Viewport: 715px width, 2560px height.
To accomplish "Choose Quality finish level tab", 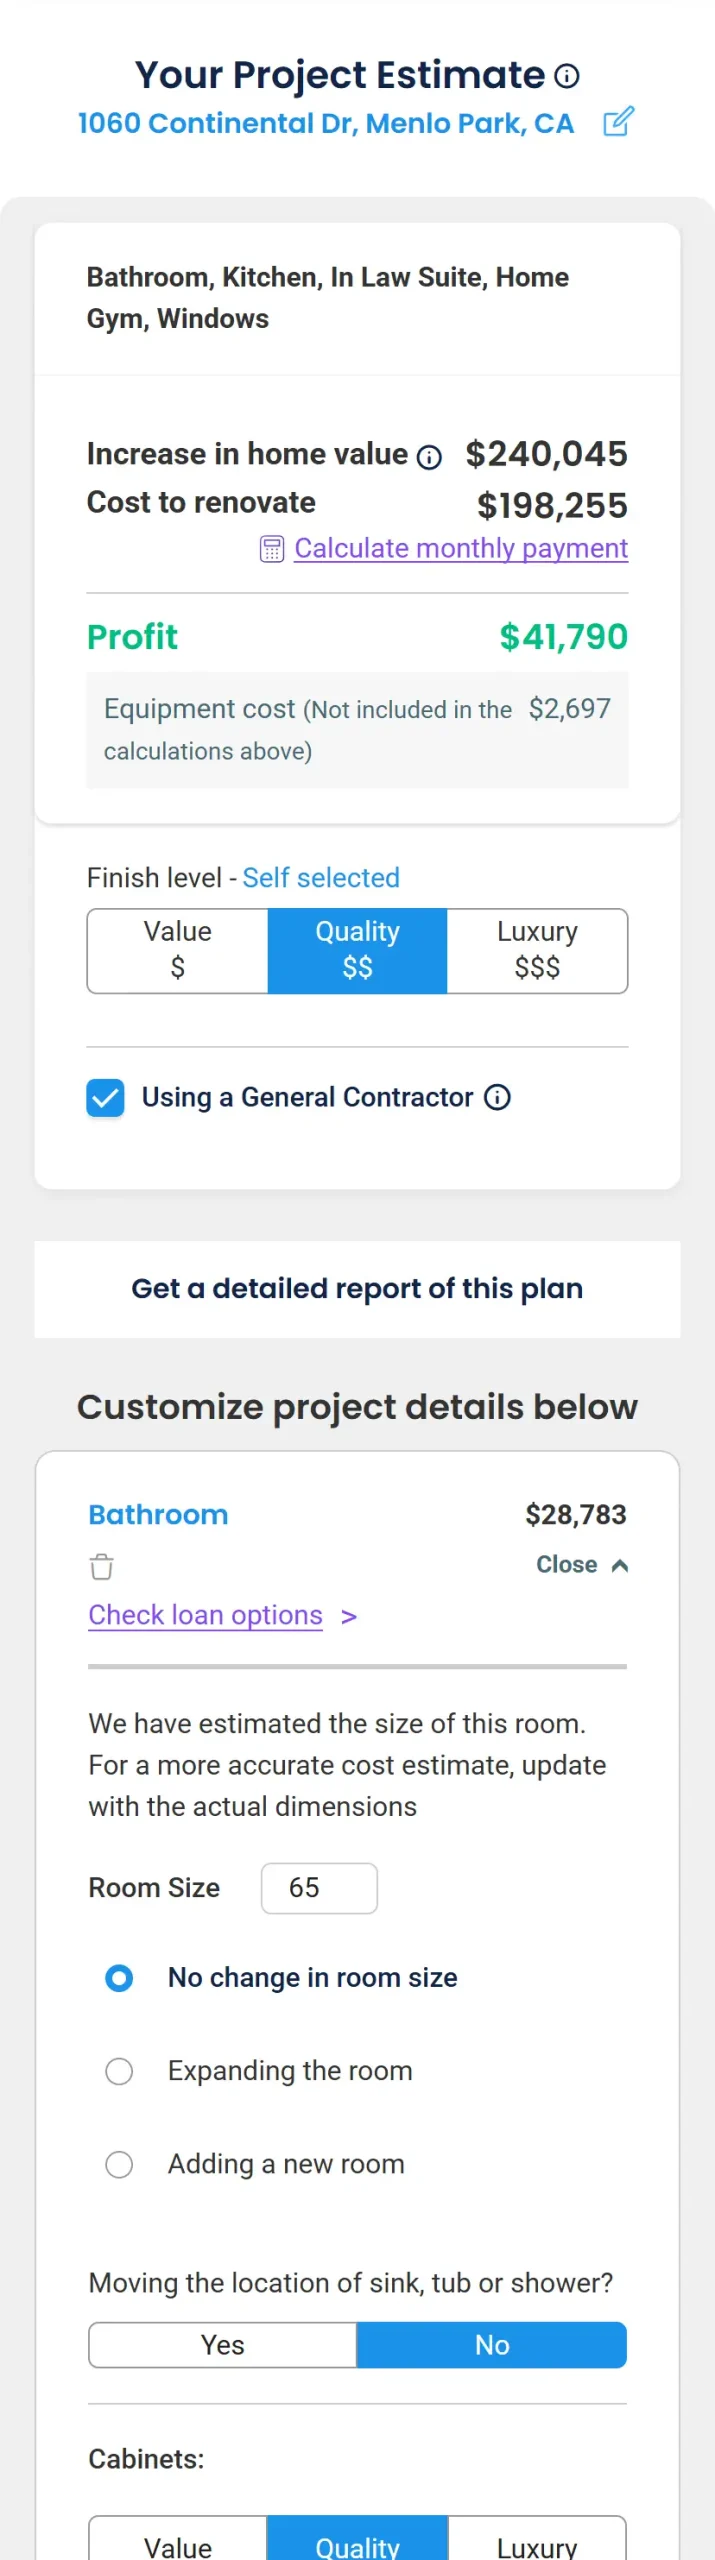I will click(357, 950).
